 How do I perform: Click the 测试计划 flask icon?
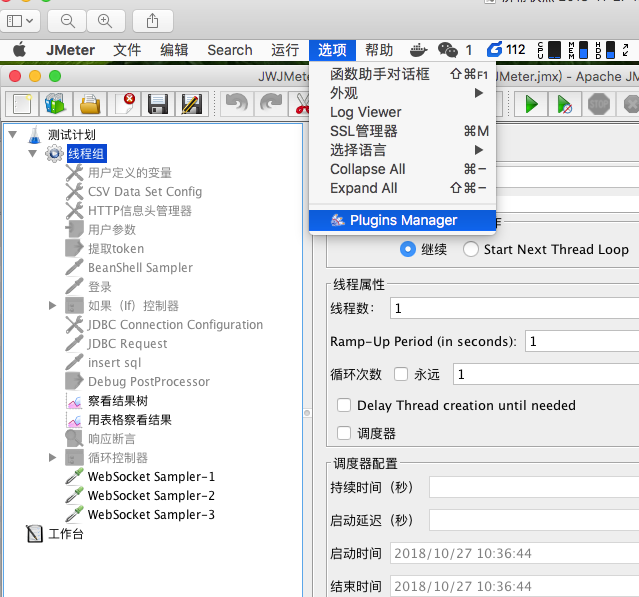(x=34, y=135)
